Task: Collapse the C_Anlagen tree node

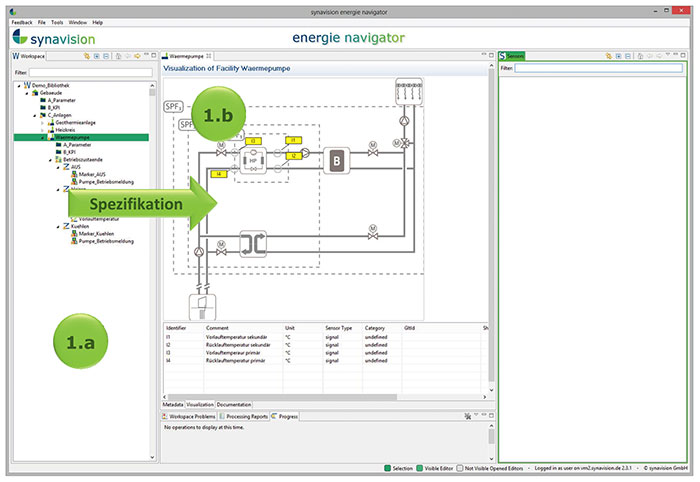Action: pos(35,115)
